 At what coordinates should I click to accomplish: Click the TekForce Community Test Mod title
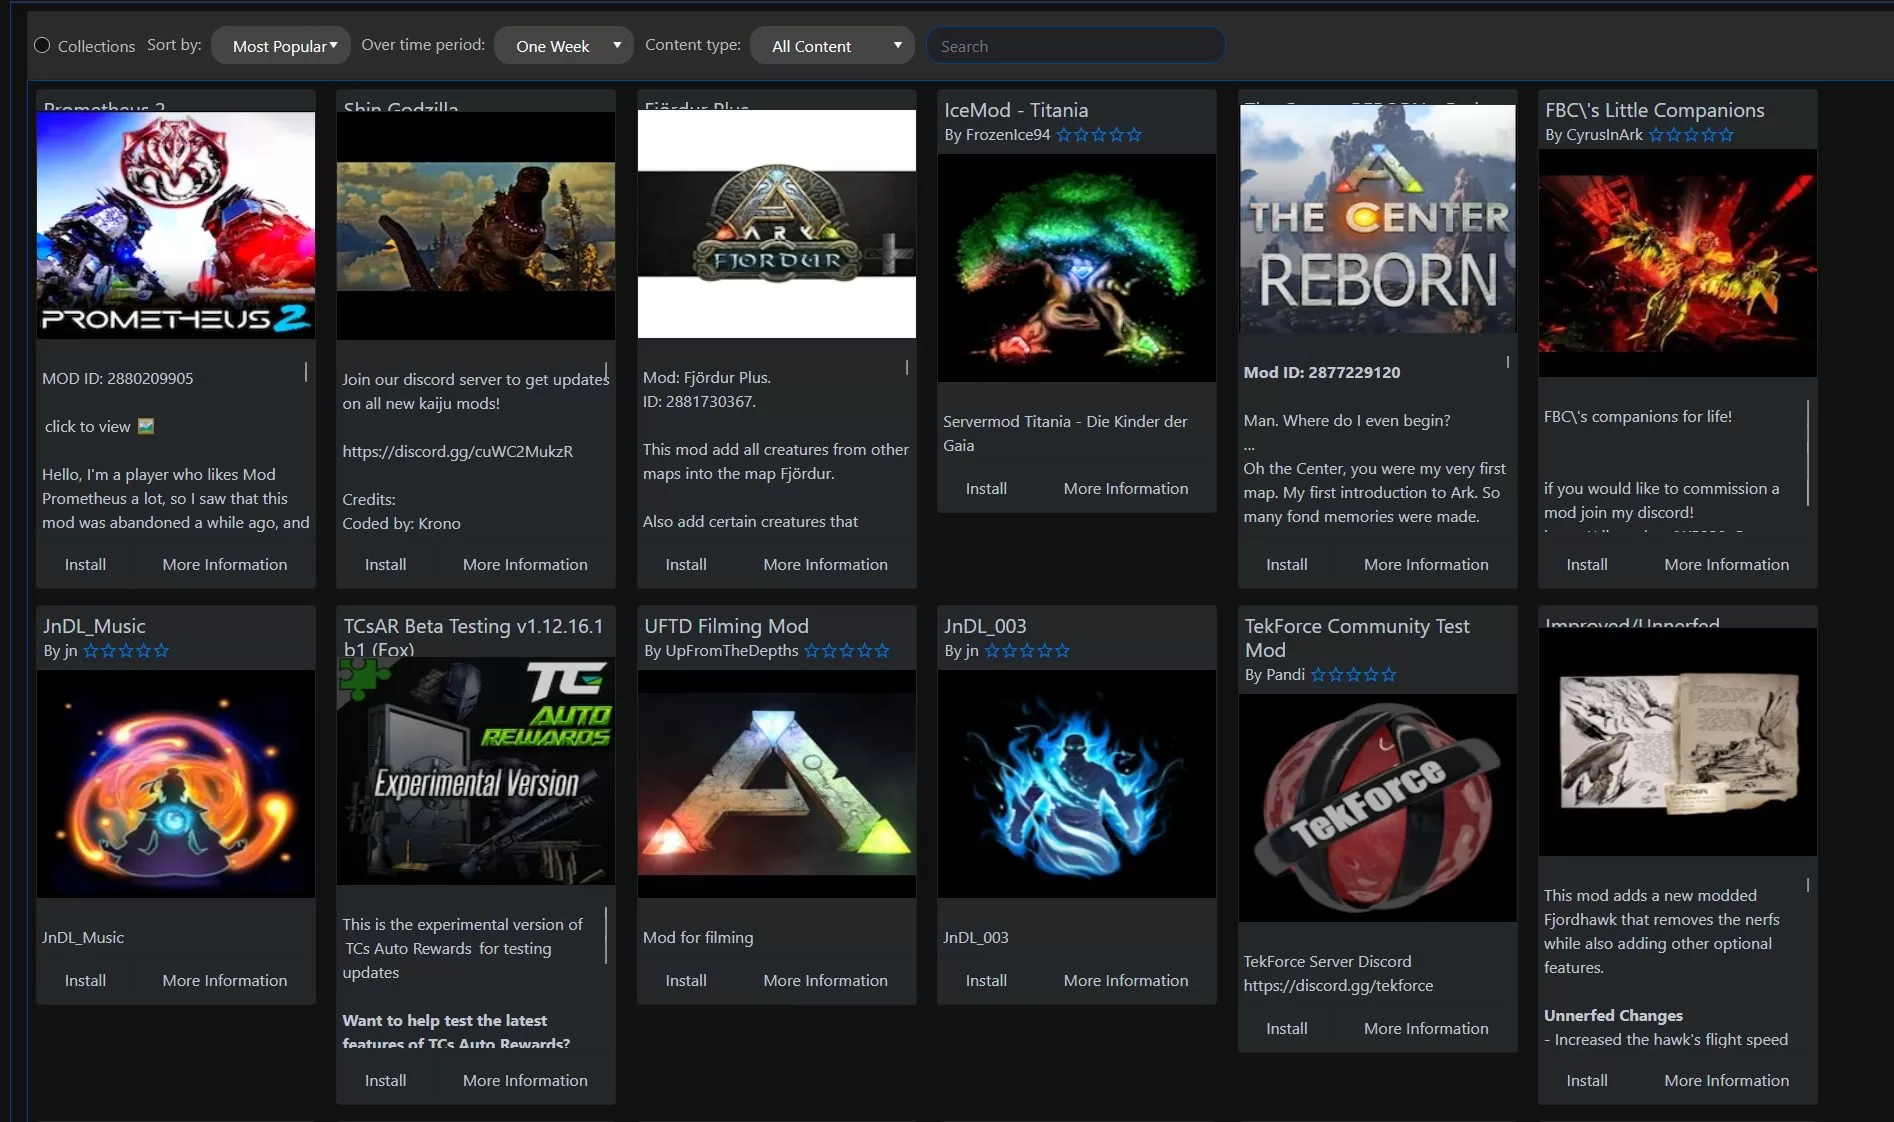click(x=1357, y=638)
